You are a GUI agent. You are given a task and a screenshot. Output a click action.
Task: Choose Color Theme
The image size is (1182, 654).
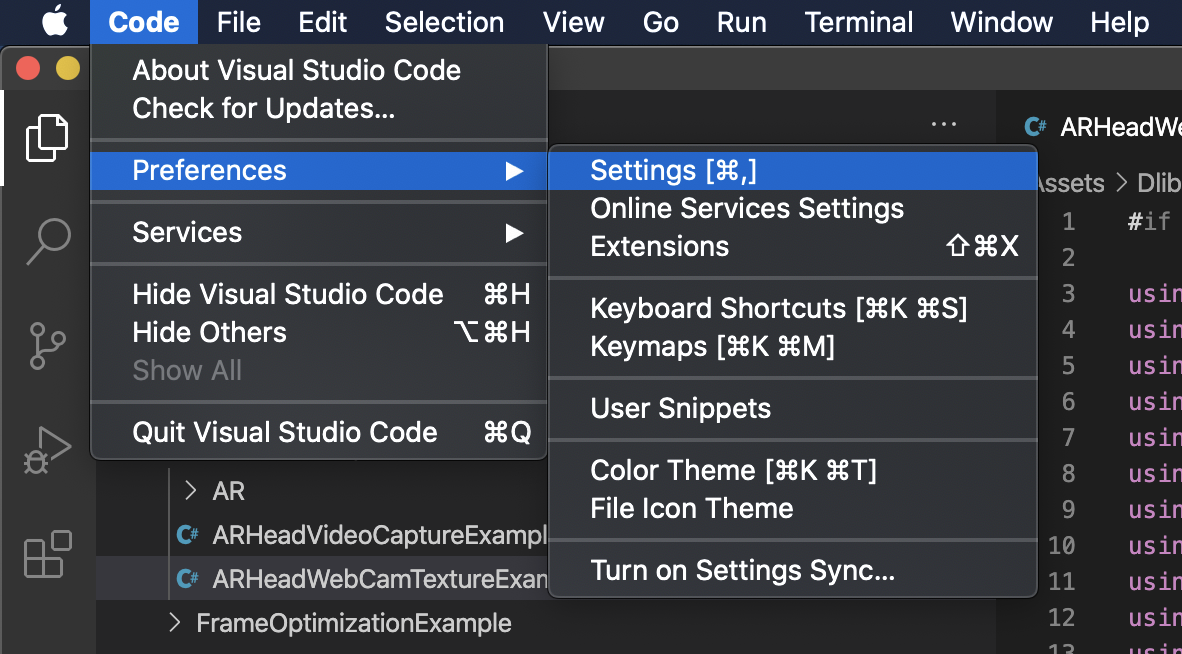(793, 471)
